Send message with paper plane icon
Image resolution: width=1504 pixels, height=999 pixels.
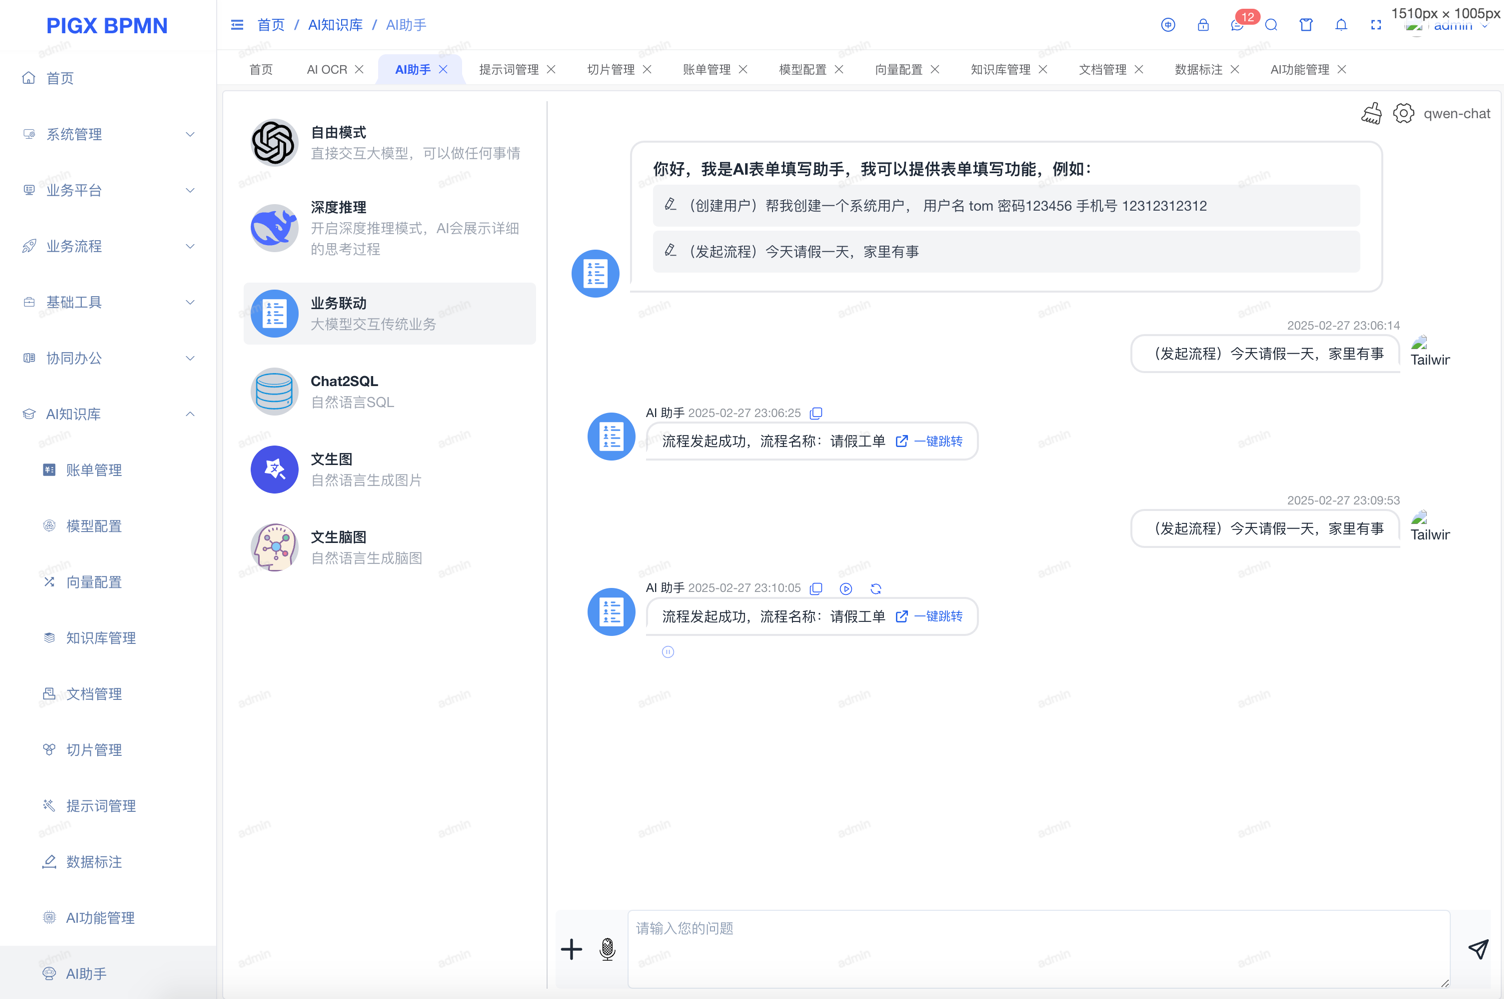[x=1478, y=949]
